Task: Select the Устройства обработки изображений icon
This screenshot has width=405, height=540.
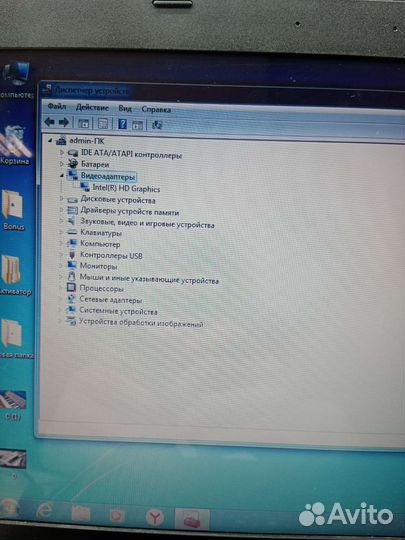Action: [71, 321]
